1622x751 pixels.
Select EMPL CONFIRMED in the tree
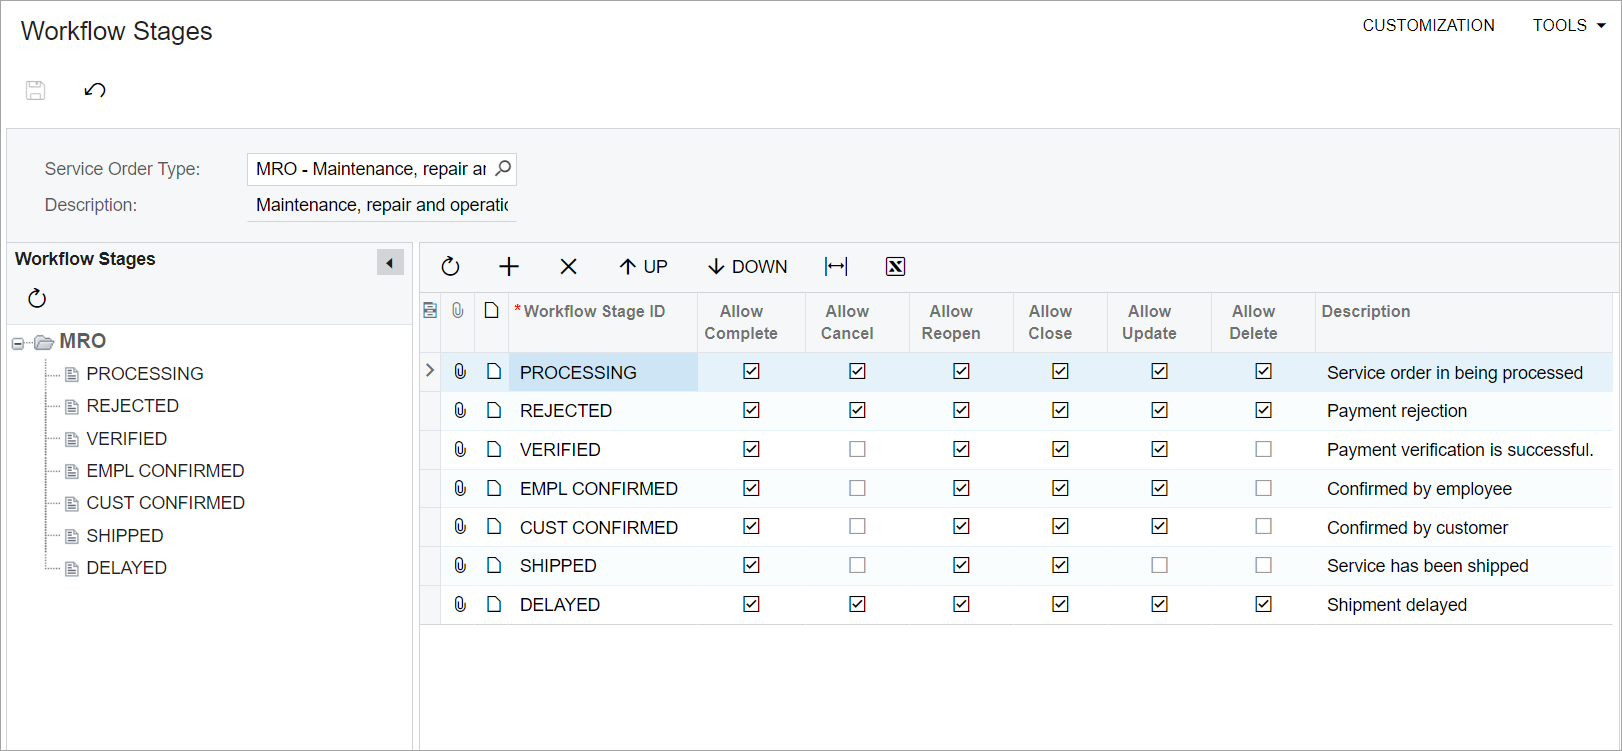(x=165, y=470)
